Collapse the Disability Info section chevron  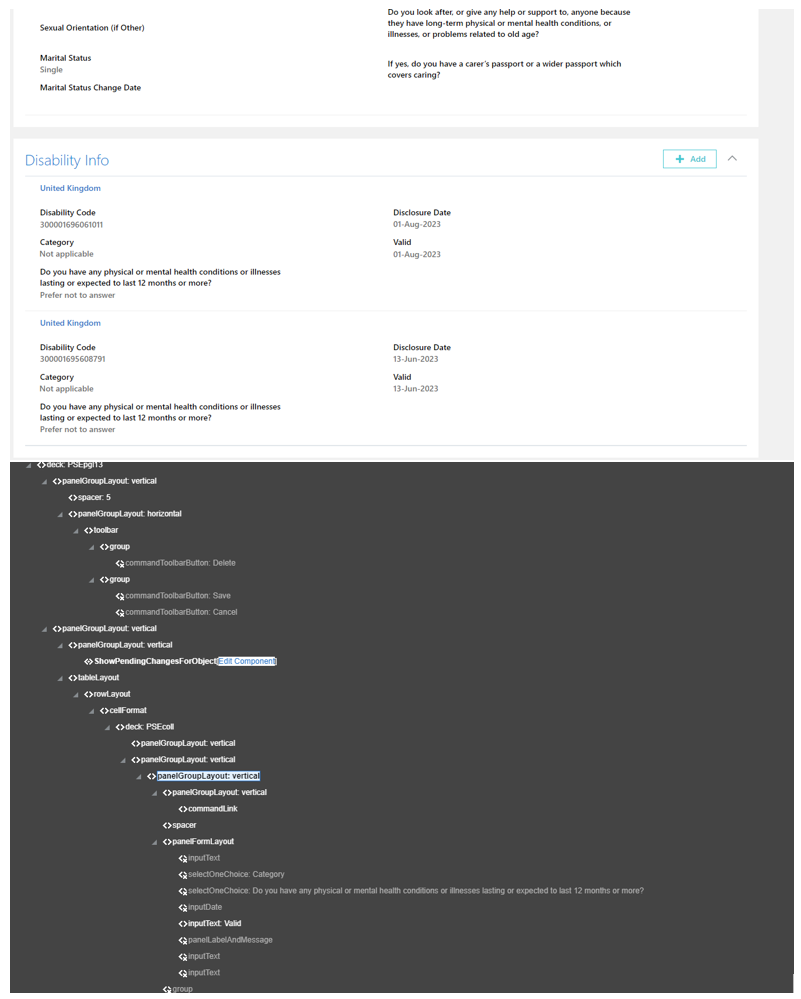click(x=732, y=159)
